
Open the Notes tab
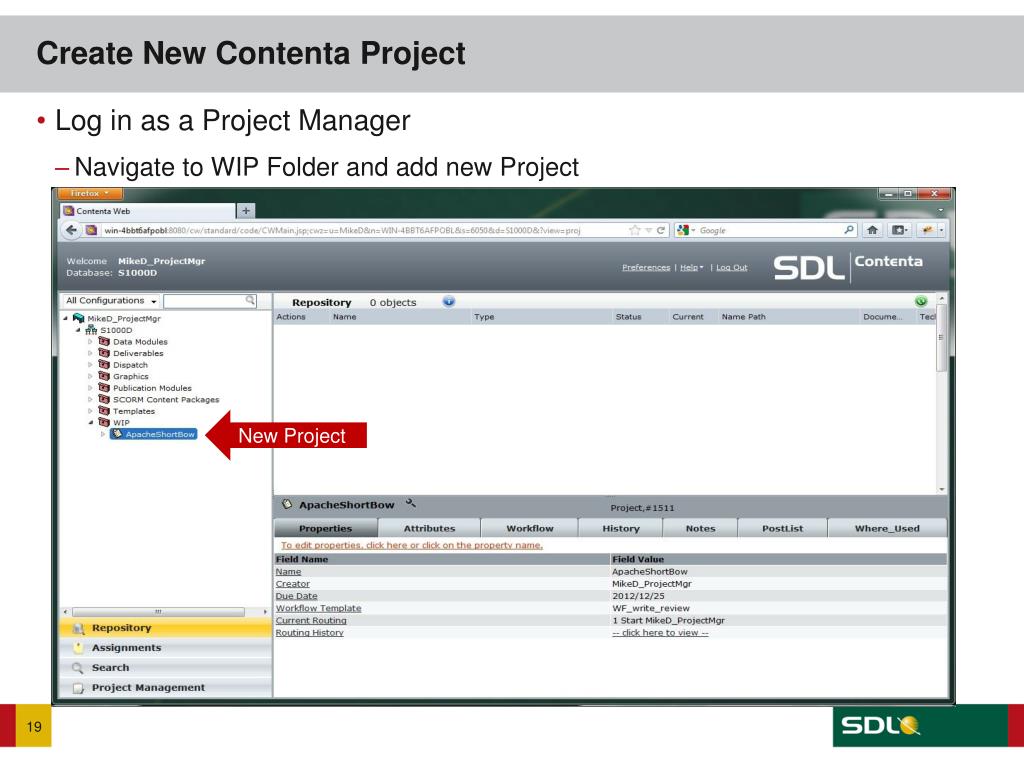coord(700,528)
